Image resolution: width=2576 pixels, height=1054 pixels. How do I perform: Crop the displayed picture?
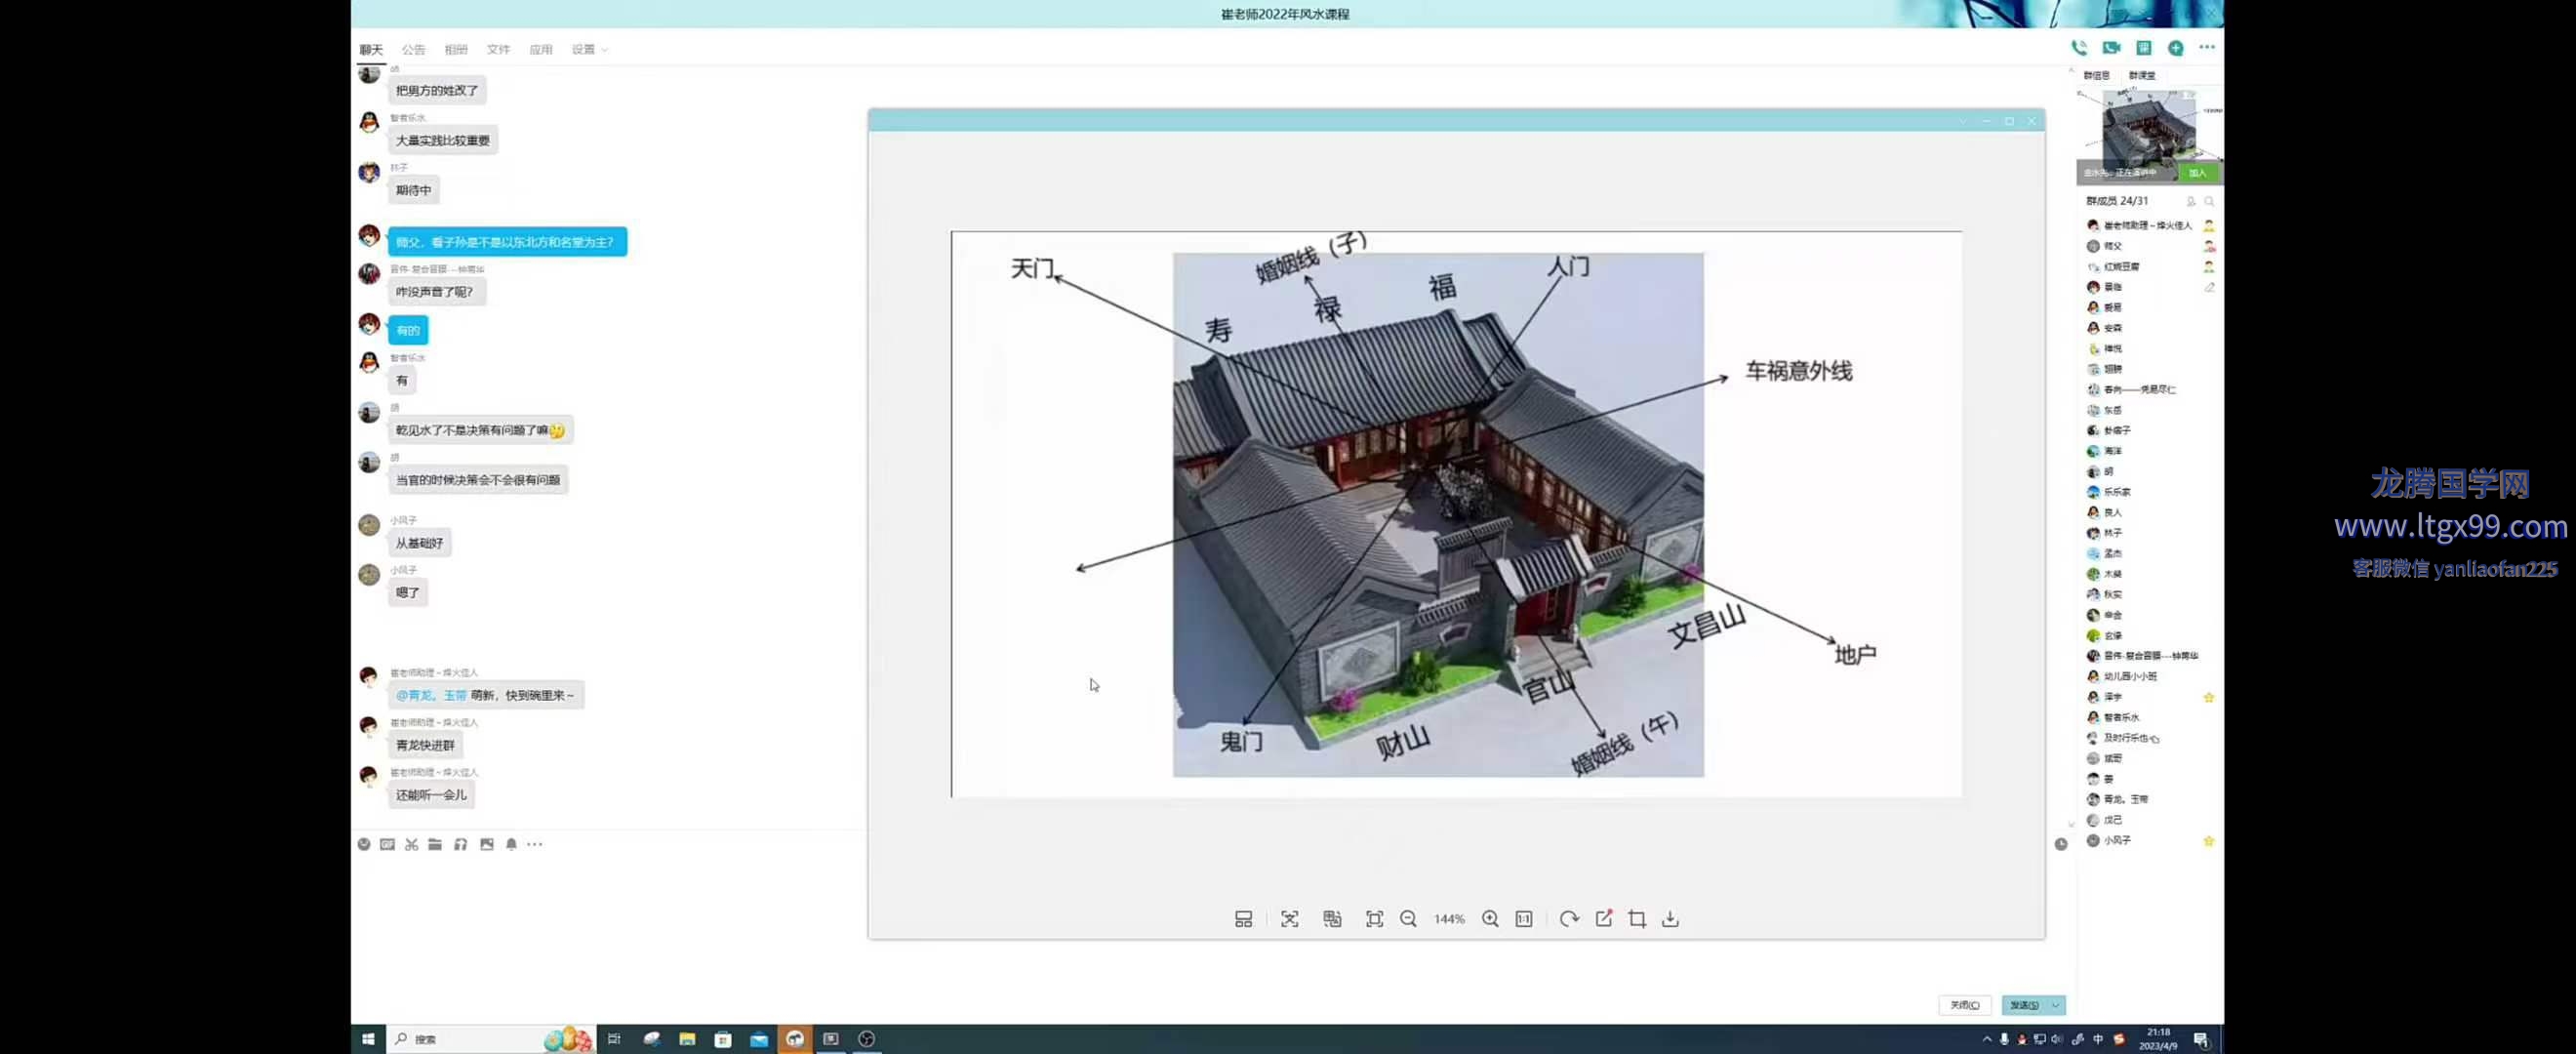pos(1637,919)
